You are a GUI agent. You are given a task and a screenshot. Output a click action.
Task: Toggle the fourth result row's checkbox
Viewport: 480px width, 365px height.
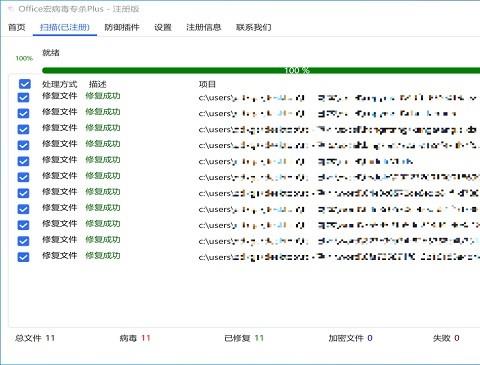[23, 145]
